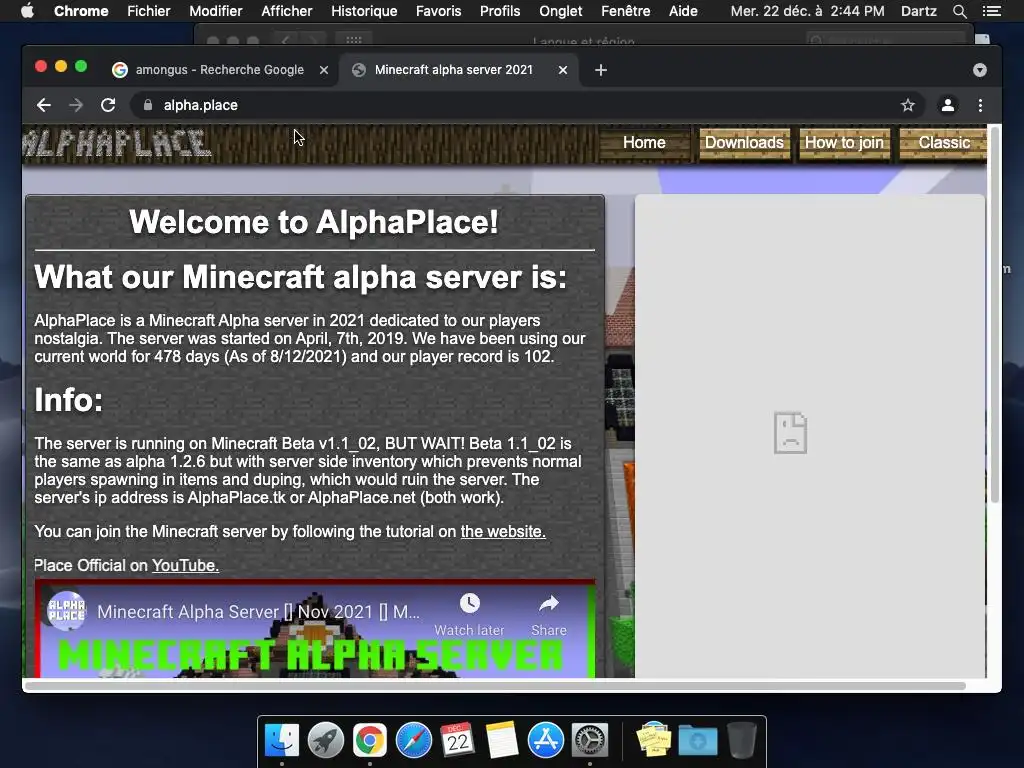This screenshot has height=768, width=1024.
Task: Click the date and time in menu bar
Action: (x=807, y=11)
